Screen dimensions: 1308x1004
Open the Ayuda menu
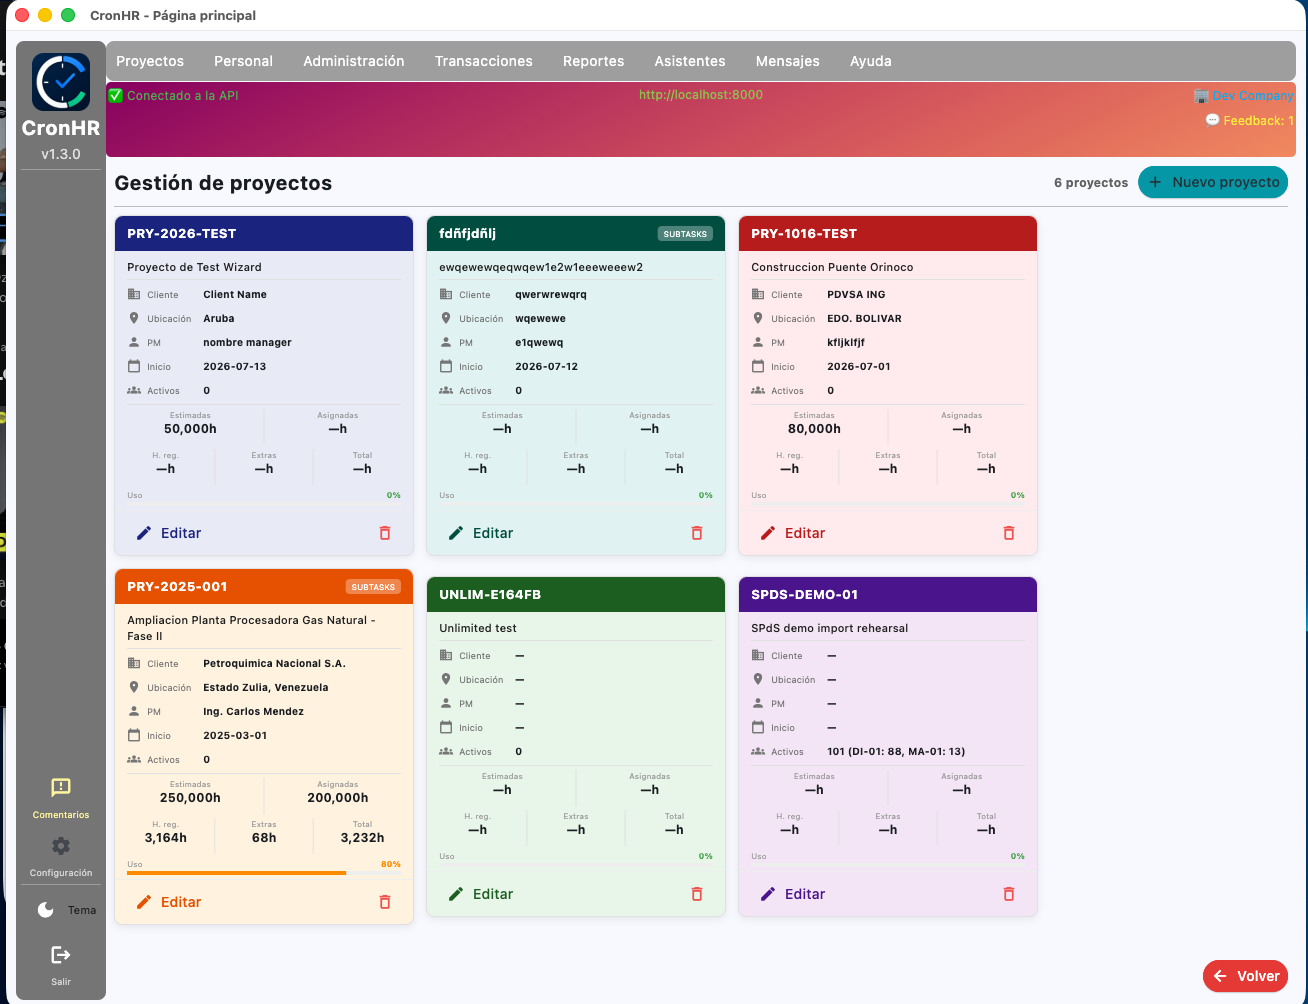(871, 61)
